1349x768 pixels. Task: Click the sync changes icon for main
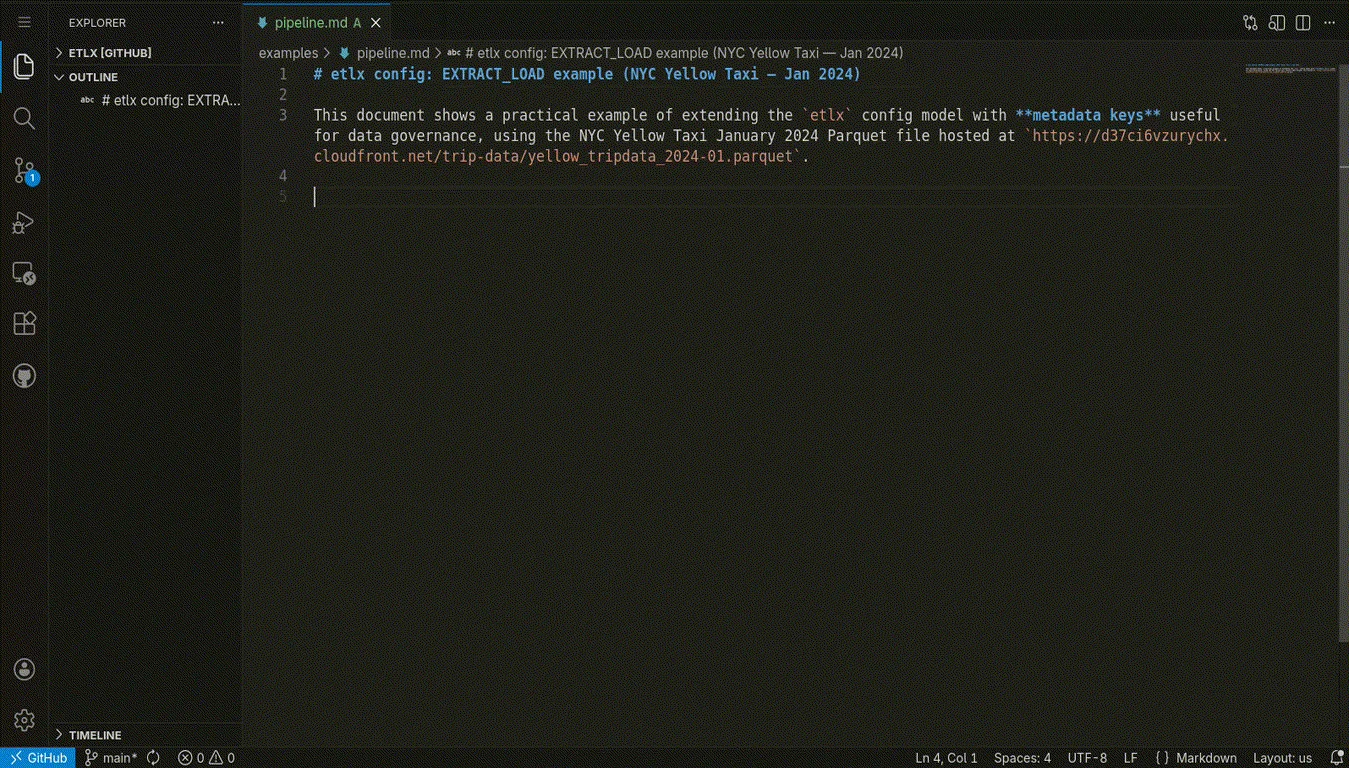[151, 757]
